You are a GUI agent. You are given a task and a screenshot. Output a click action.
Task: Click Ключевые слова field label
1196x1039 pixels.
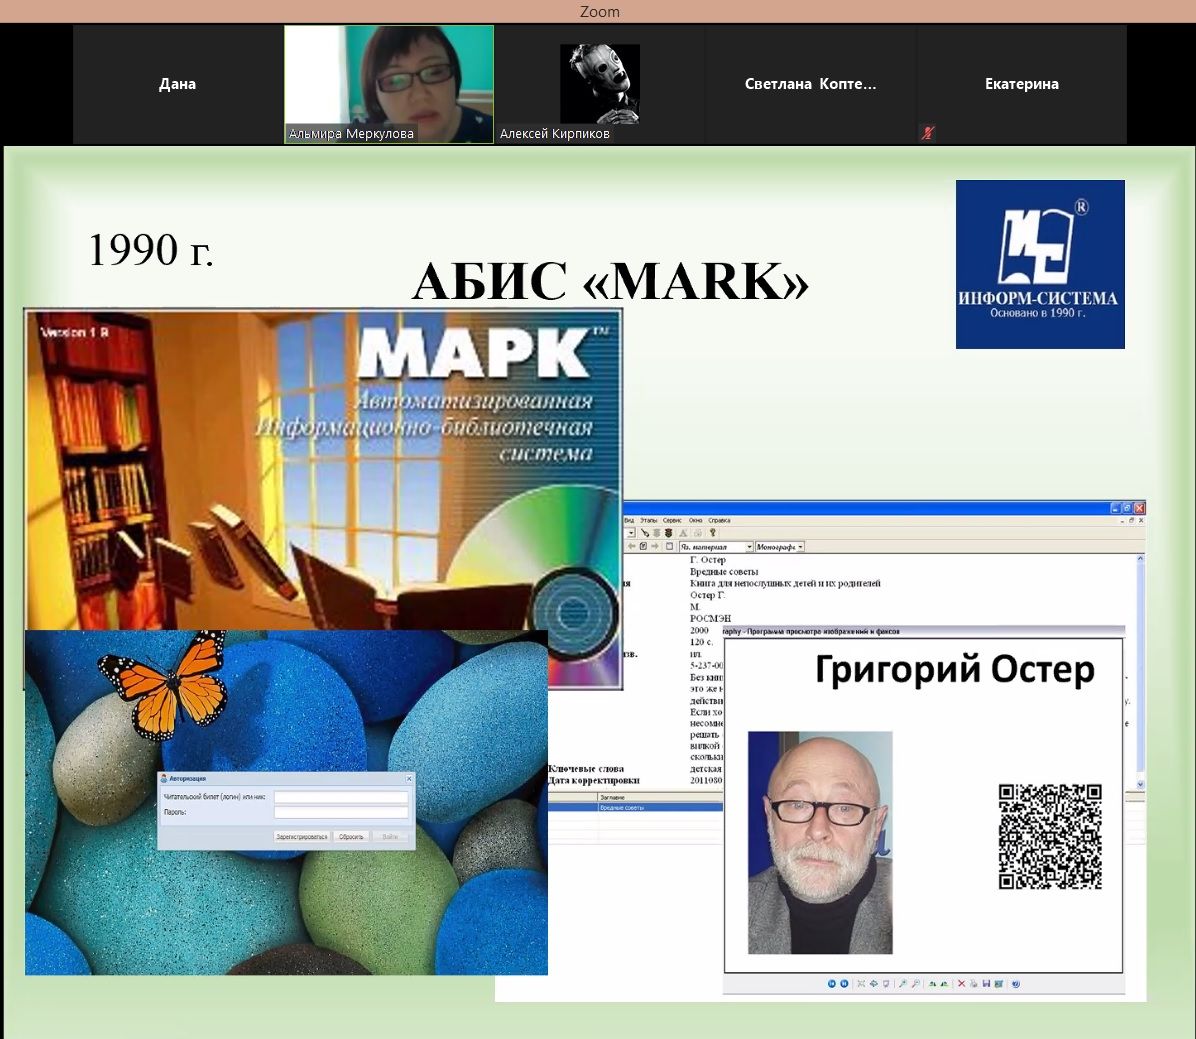coord(586,769)
